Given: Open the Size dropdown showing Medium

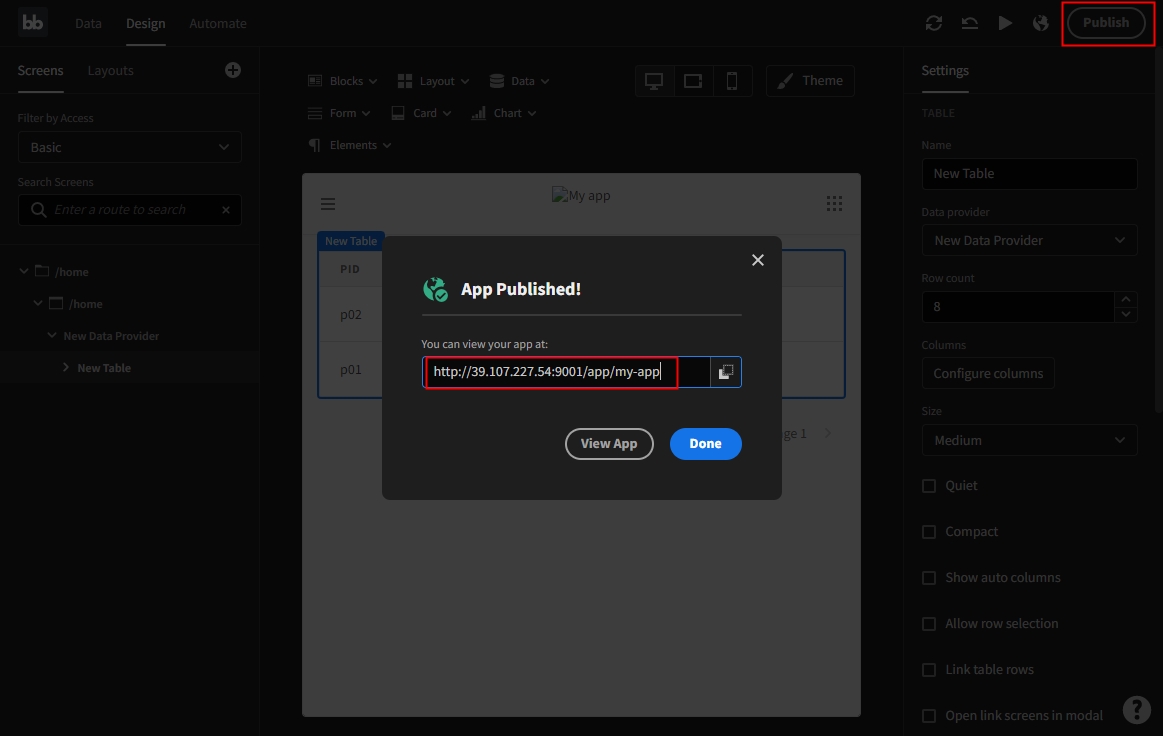Looking at the screenshot, I should (1029, 440).
